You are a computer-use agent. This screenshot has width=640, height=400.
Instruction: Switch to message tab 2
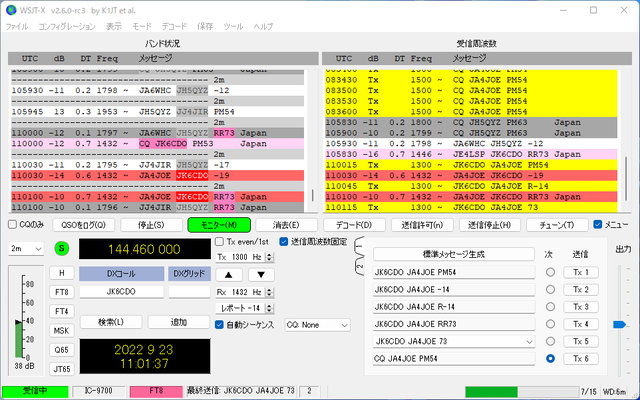pyautogui.click(x=359, y=266)
